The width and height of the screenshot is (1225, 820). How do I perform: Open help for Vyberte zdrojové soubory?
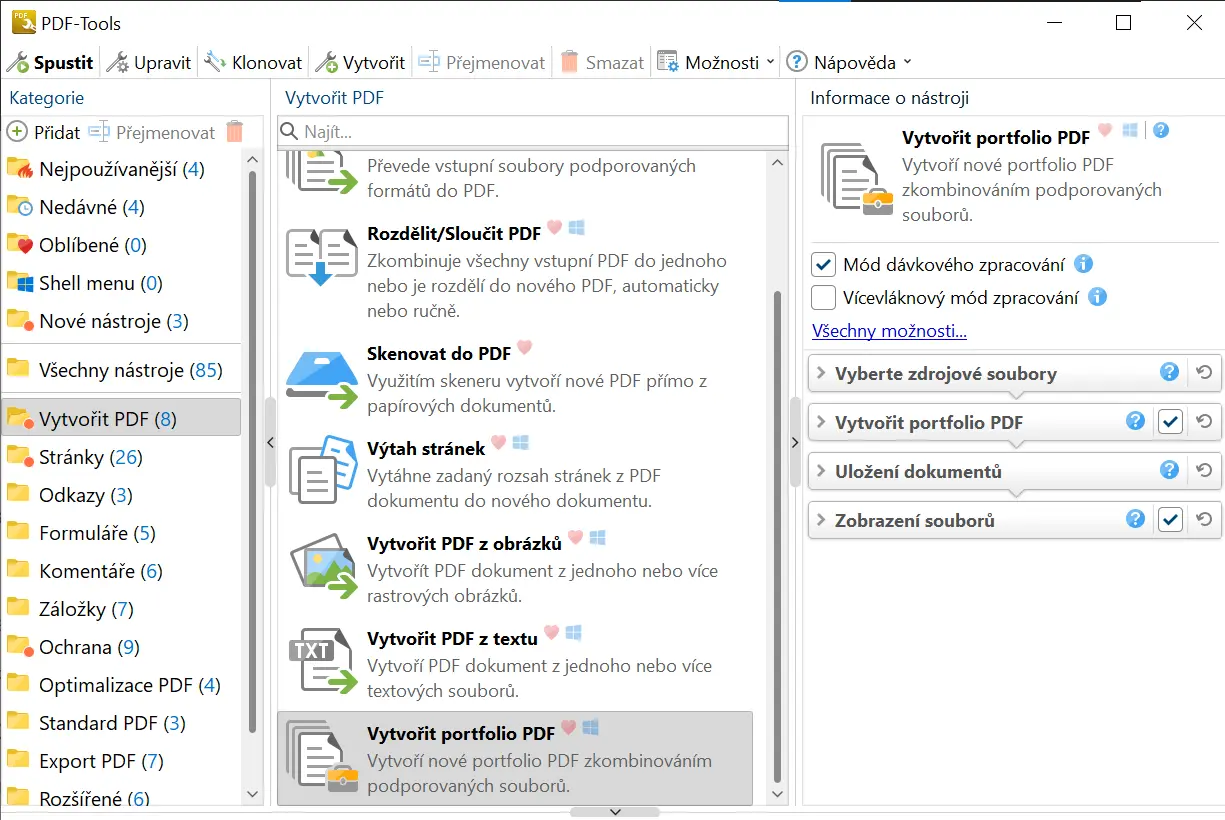[1169, 372]
